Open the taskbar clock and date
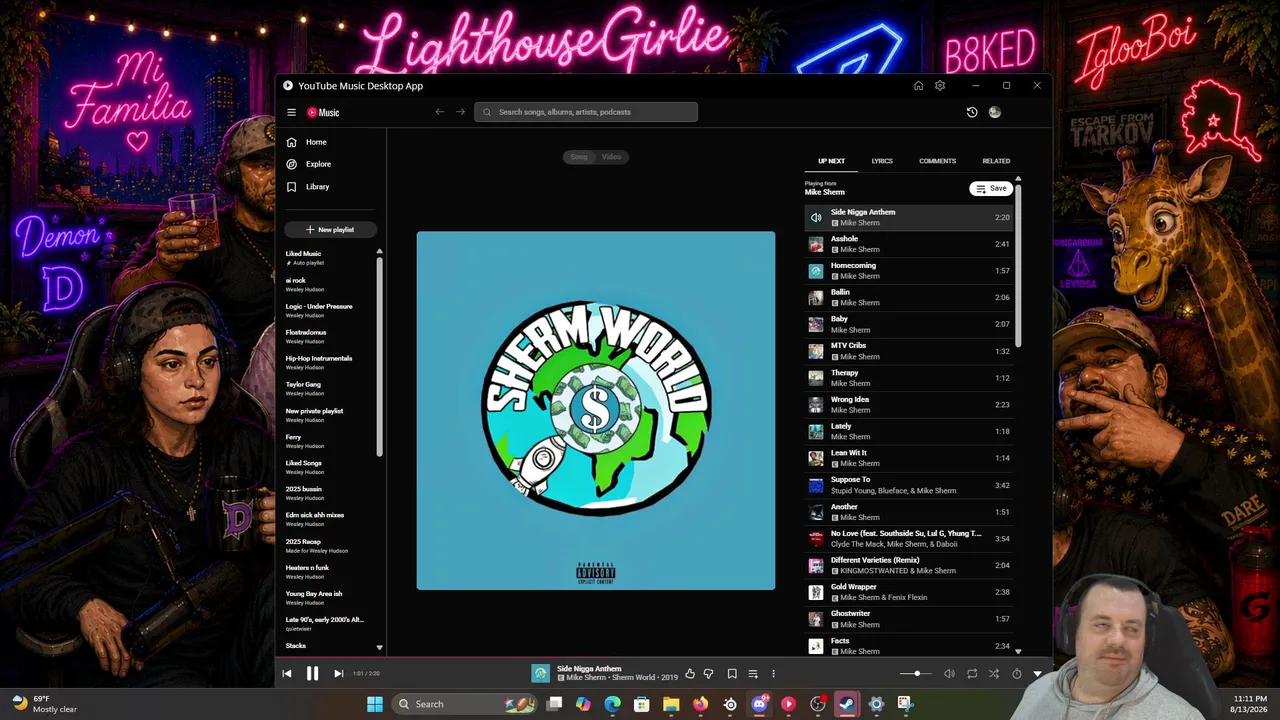This screenshot has height=720, width=1280. pos(1250,704)
